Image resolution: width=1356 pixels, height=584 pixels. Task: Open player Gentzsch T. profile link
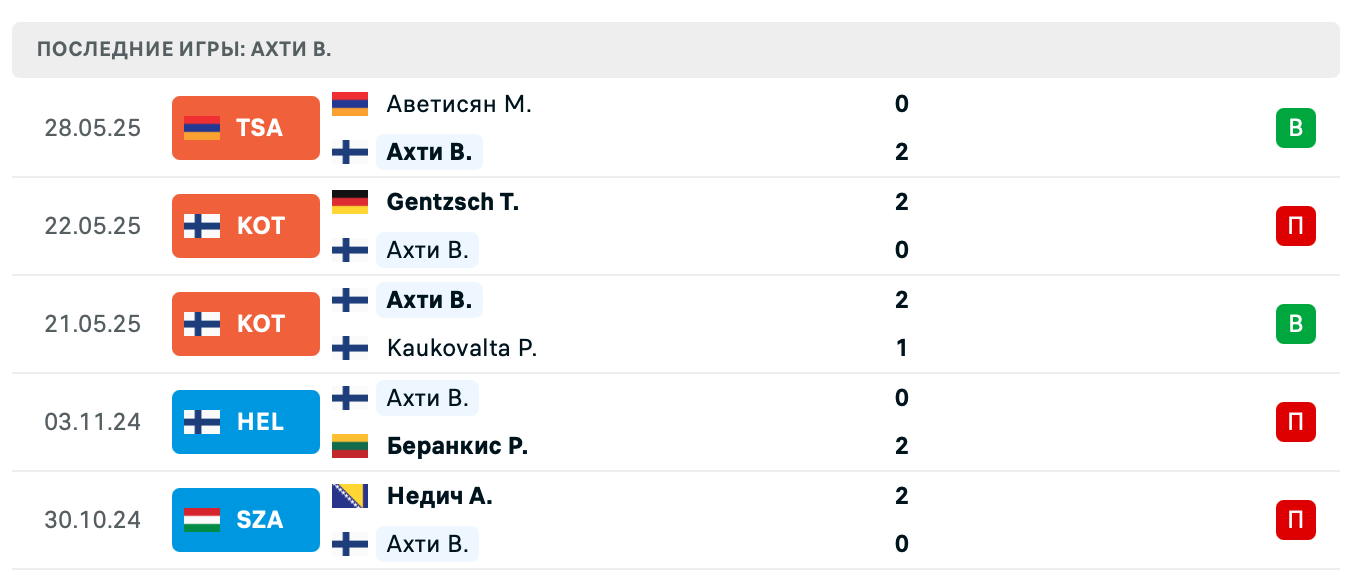pos(452,202)
